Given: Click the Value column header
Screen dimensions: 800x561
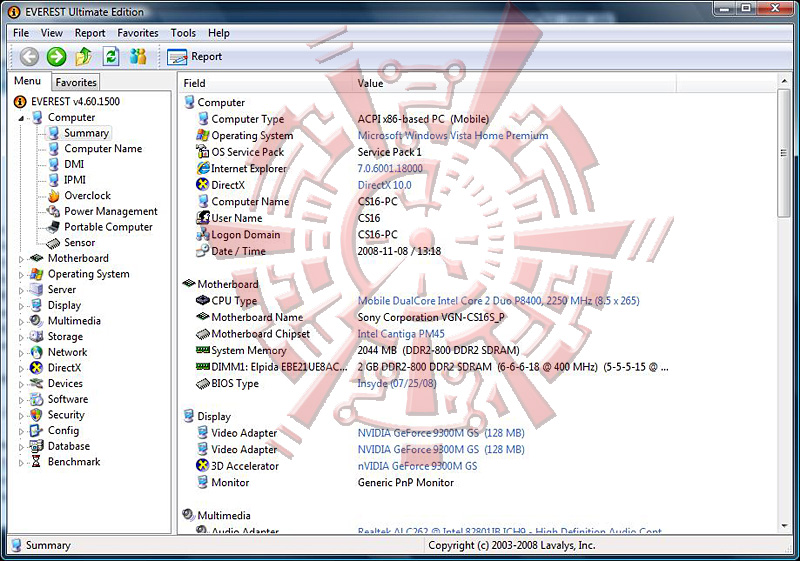Looking at the screenshot, I should point(514,83).
